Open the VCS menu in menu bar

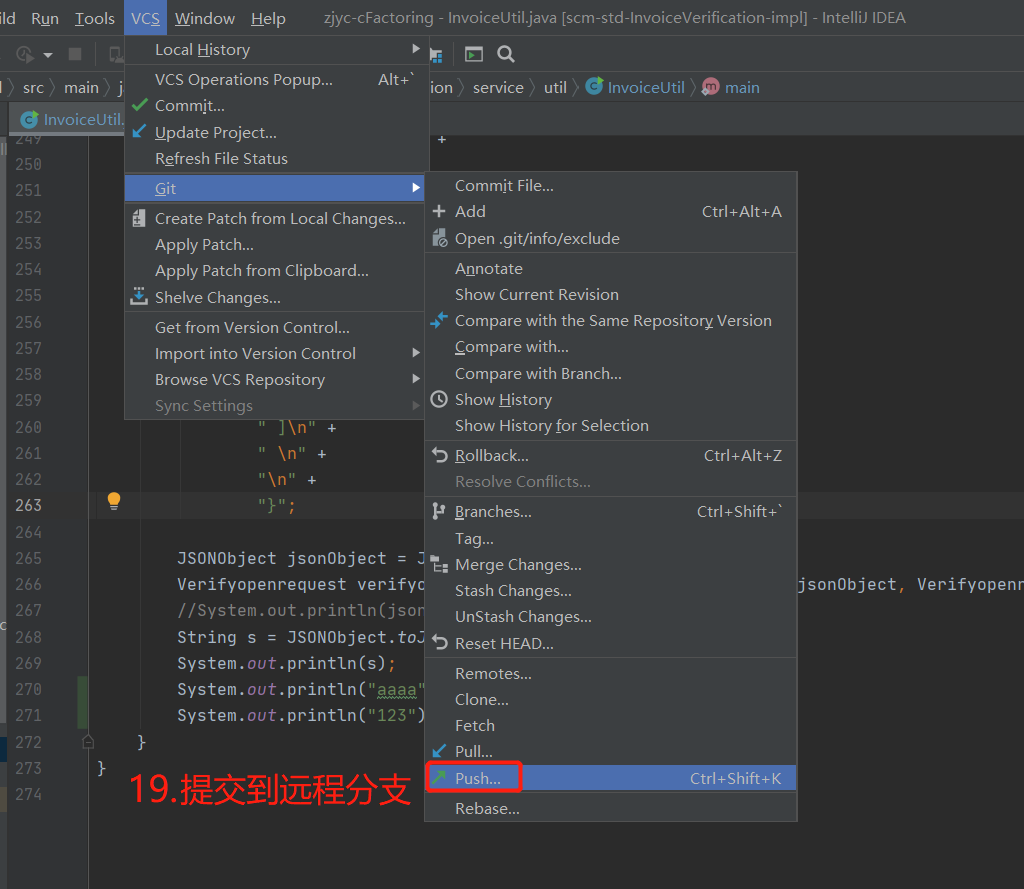[145, 18]
